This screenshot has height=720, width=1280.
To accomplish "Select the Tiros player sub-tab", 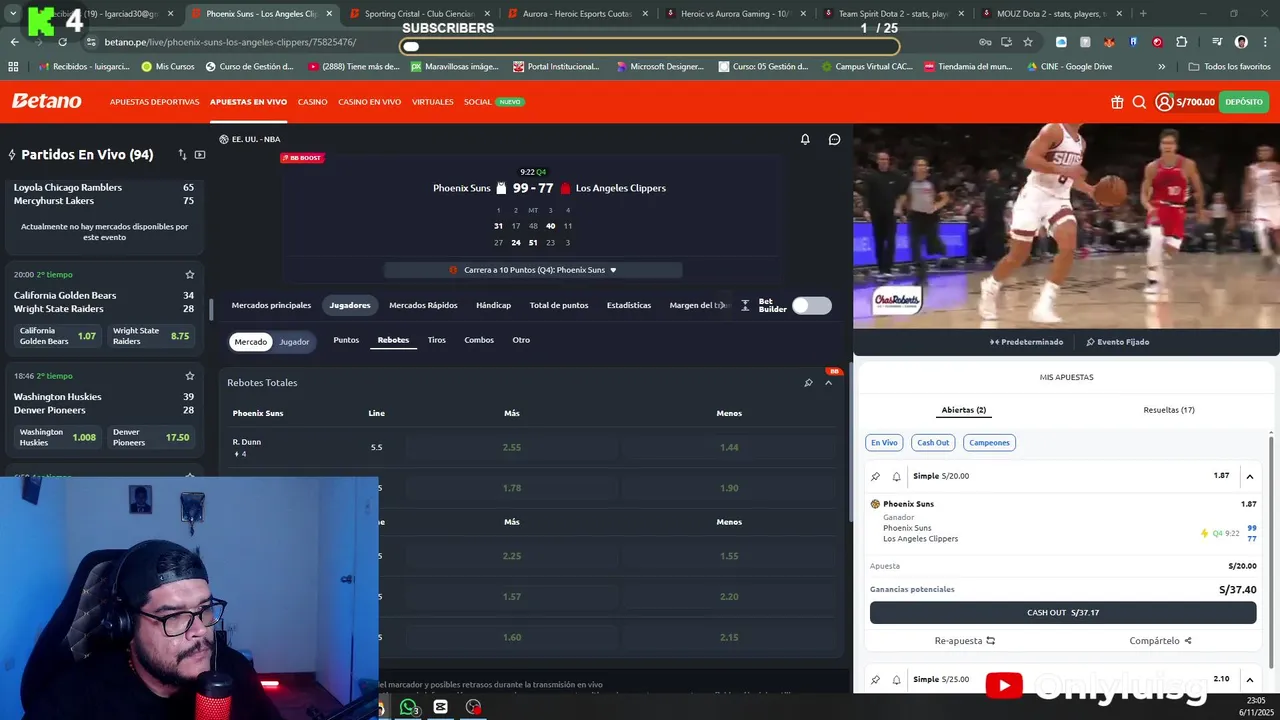I will pyautogui.click(x=437, y=340).
